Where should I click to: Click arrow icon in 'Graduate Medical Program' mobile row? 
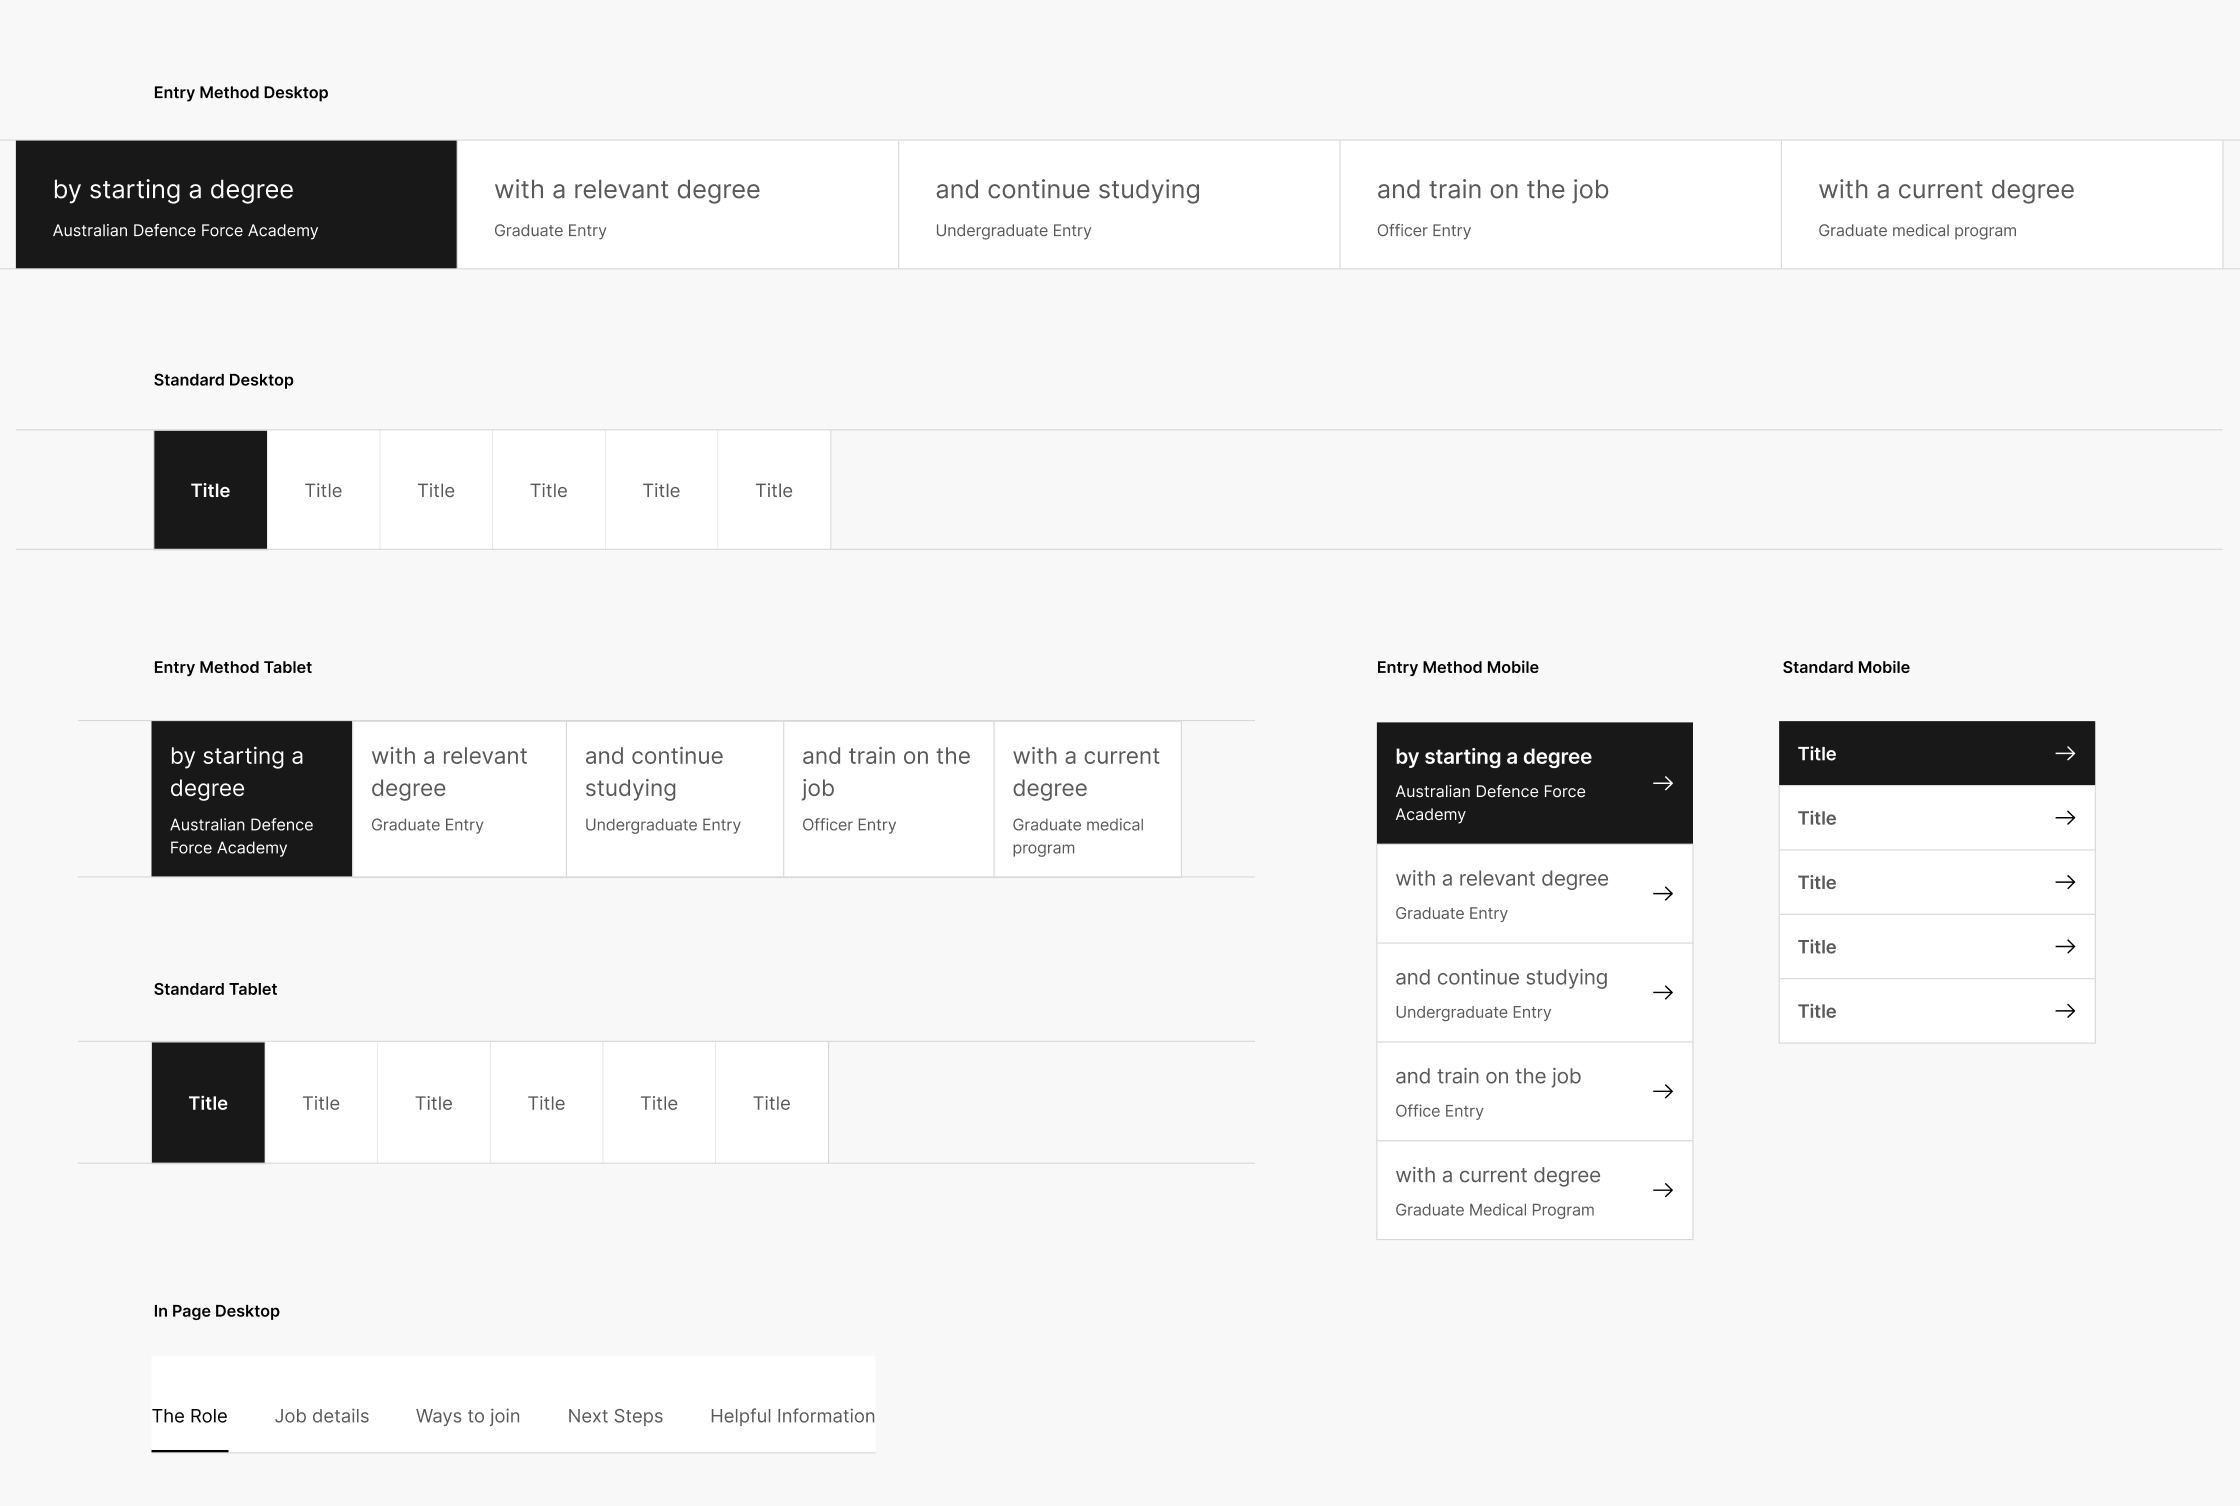(x=1662, y=1190)
